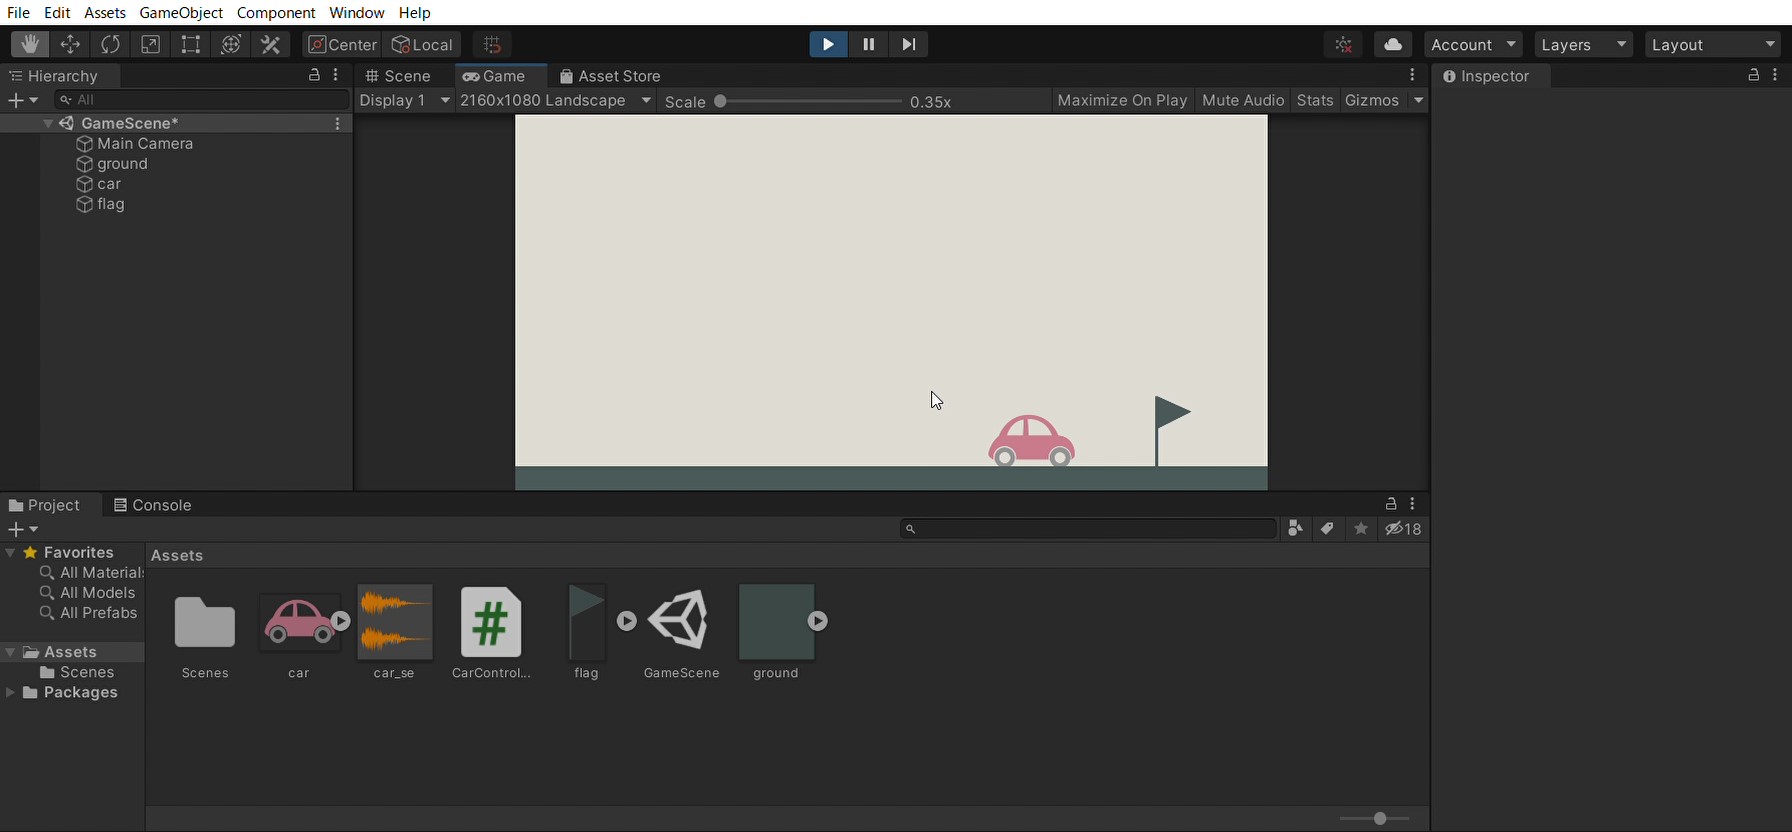Click the Pause button
Screen dimensions: 1792x832
tap(868, 45)
